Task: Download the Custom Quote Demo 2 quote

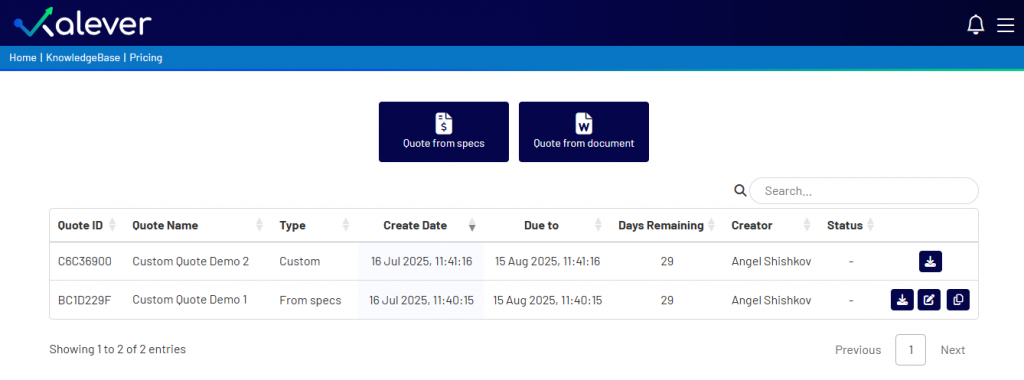Action: tap(930, 261)
